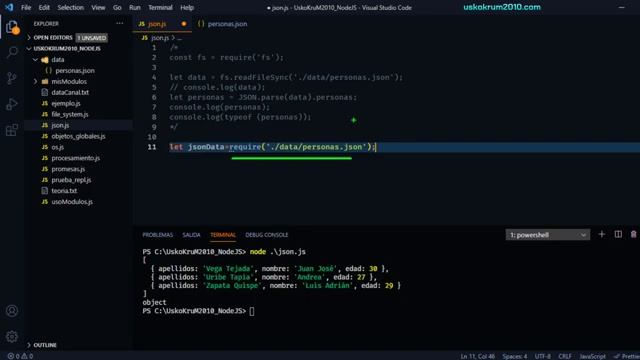
Task: Click the unsaved dot on json.js tab
Action: 184,24
